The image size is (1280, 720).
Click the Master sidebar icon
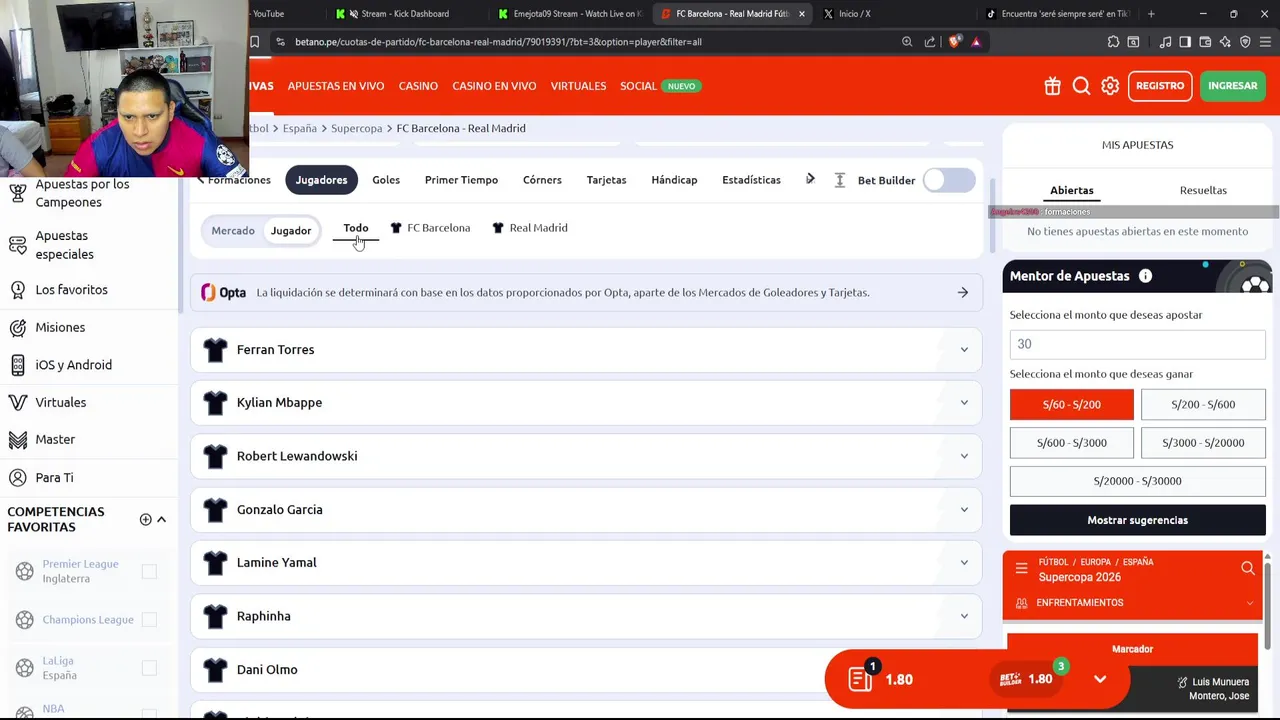17,440
